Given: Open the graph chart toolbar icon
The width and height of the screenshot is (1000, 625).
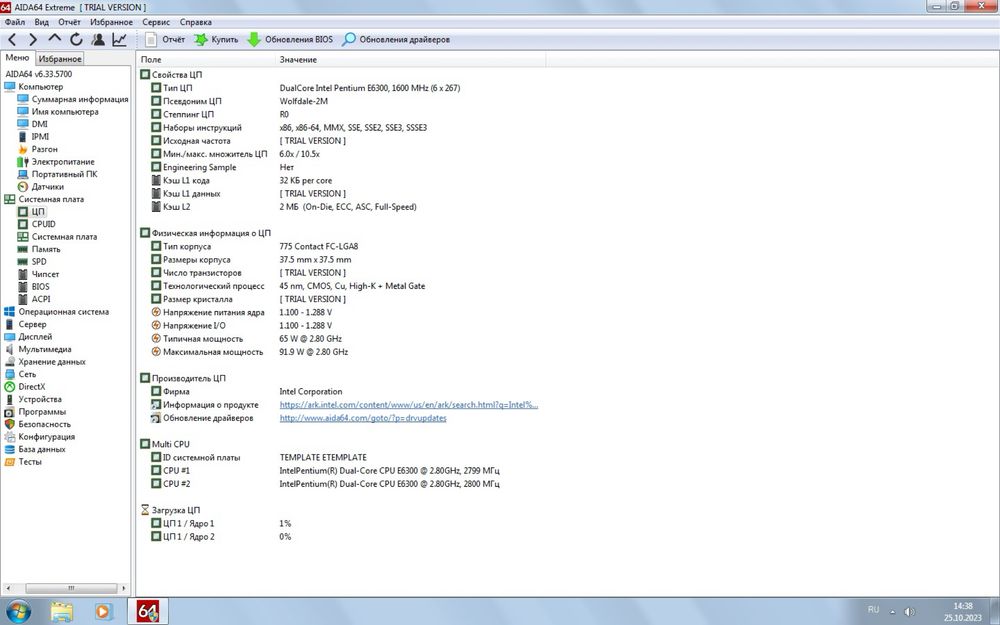Looking at the screenshot, I should click(x=119, y=40).
